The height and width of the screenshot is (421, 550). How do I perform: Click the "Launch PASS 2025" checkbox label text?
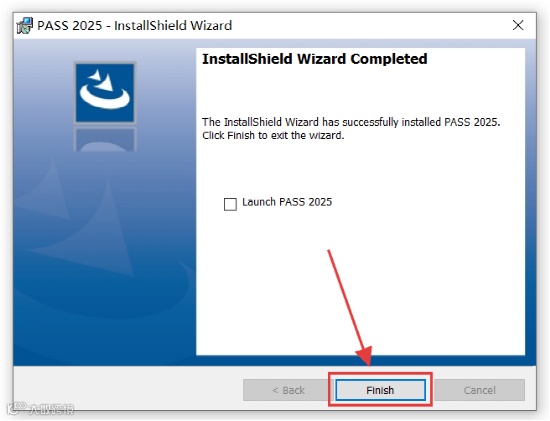[287, 202]
